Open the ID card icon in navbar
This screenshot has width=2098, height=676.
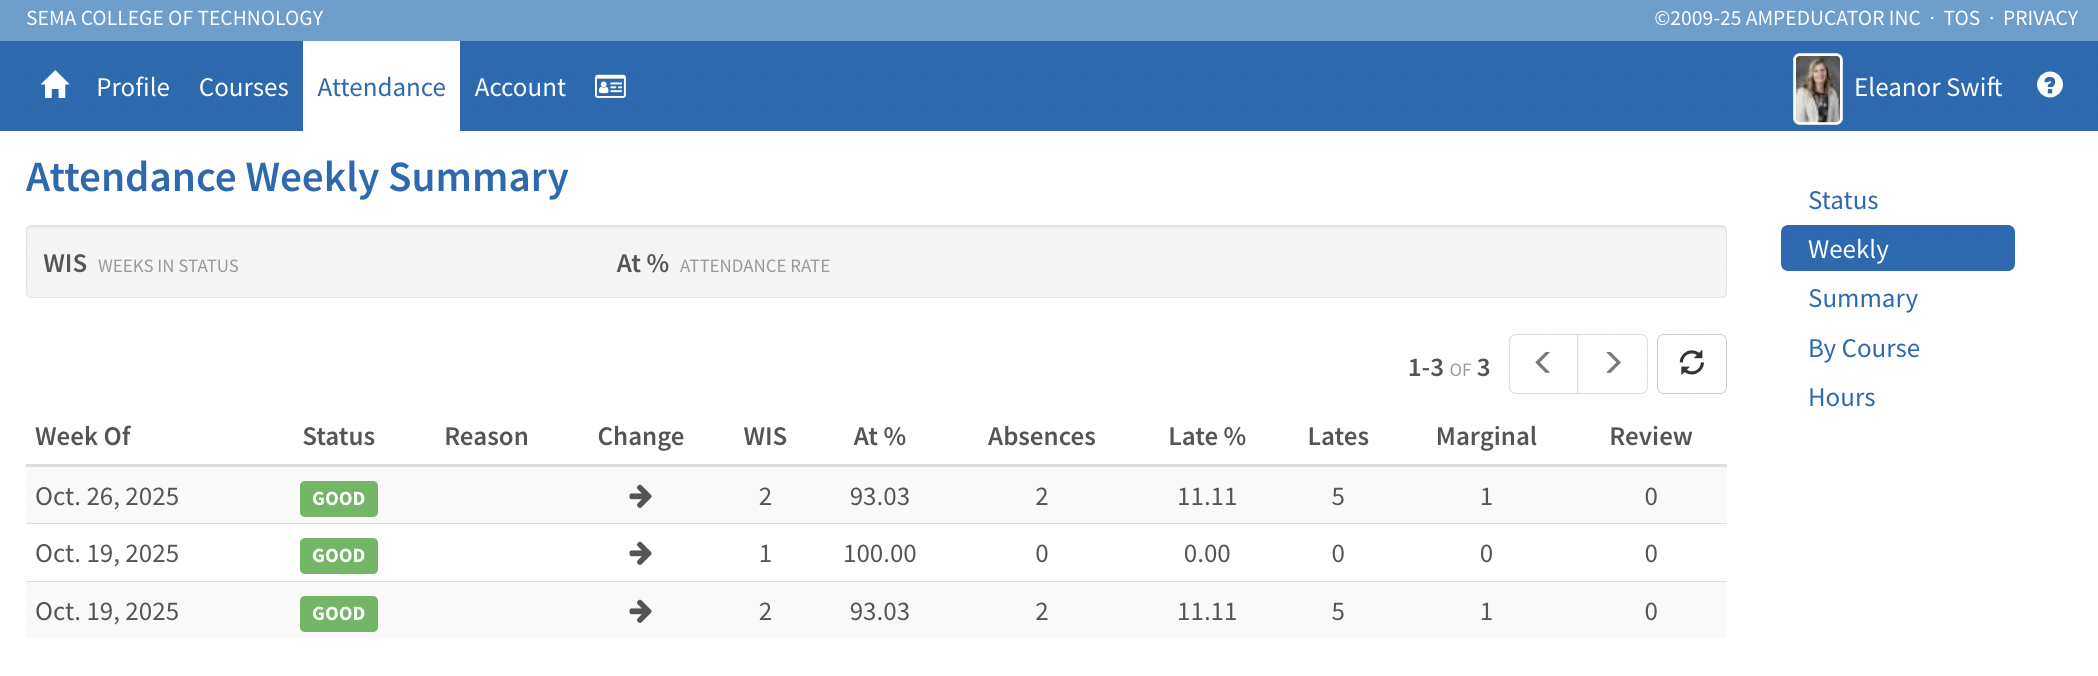(x=610, y=87)
